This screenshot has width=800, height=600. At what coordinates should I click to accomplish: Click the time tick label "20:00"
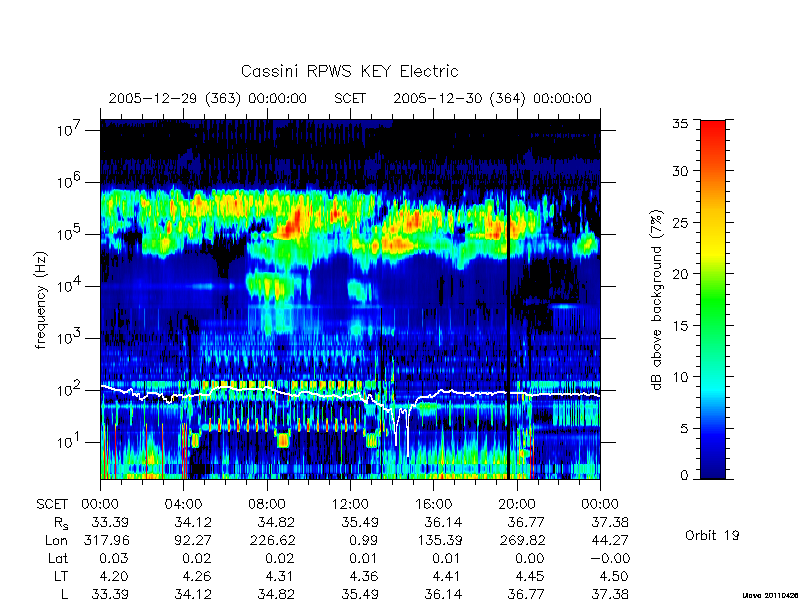[516, 505]
